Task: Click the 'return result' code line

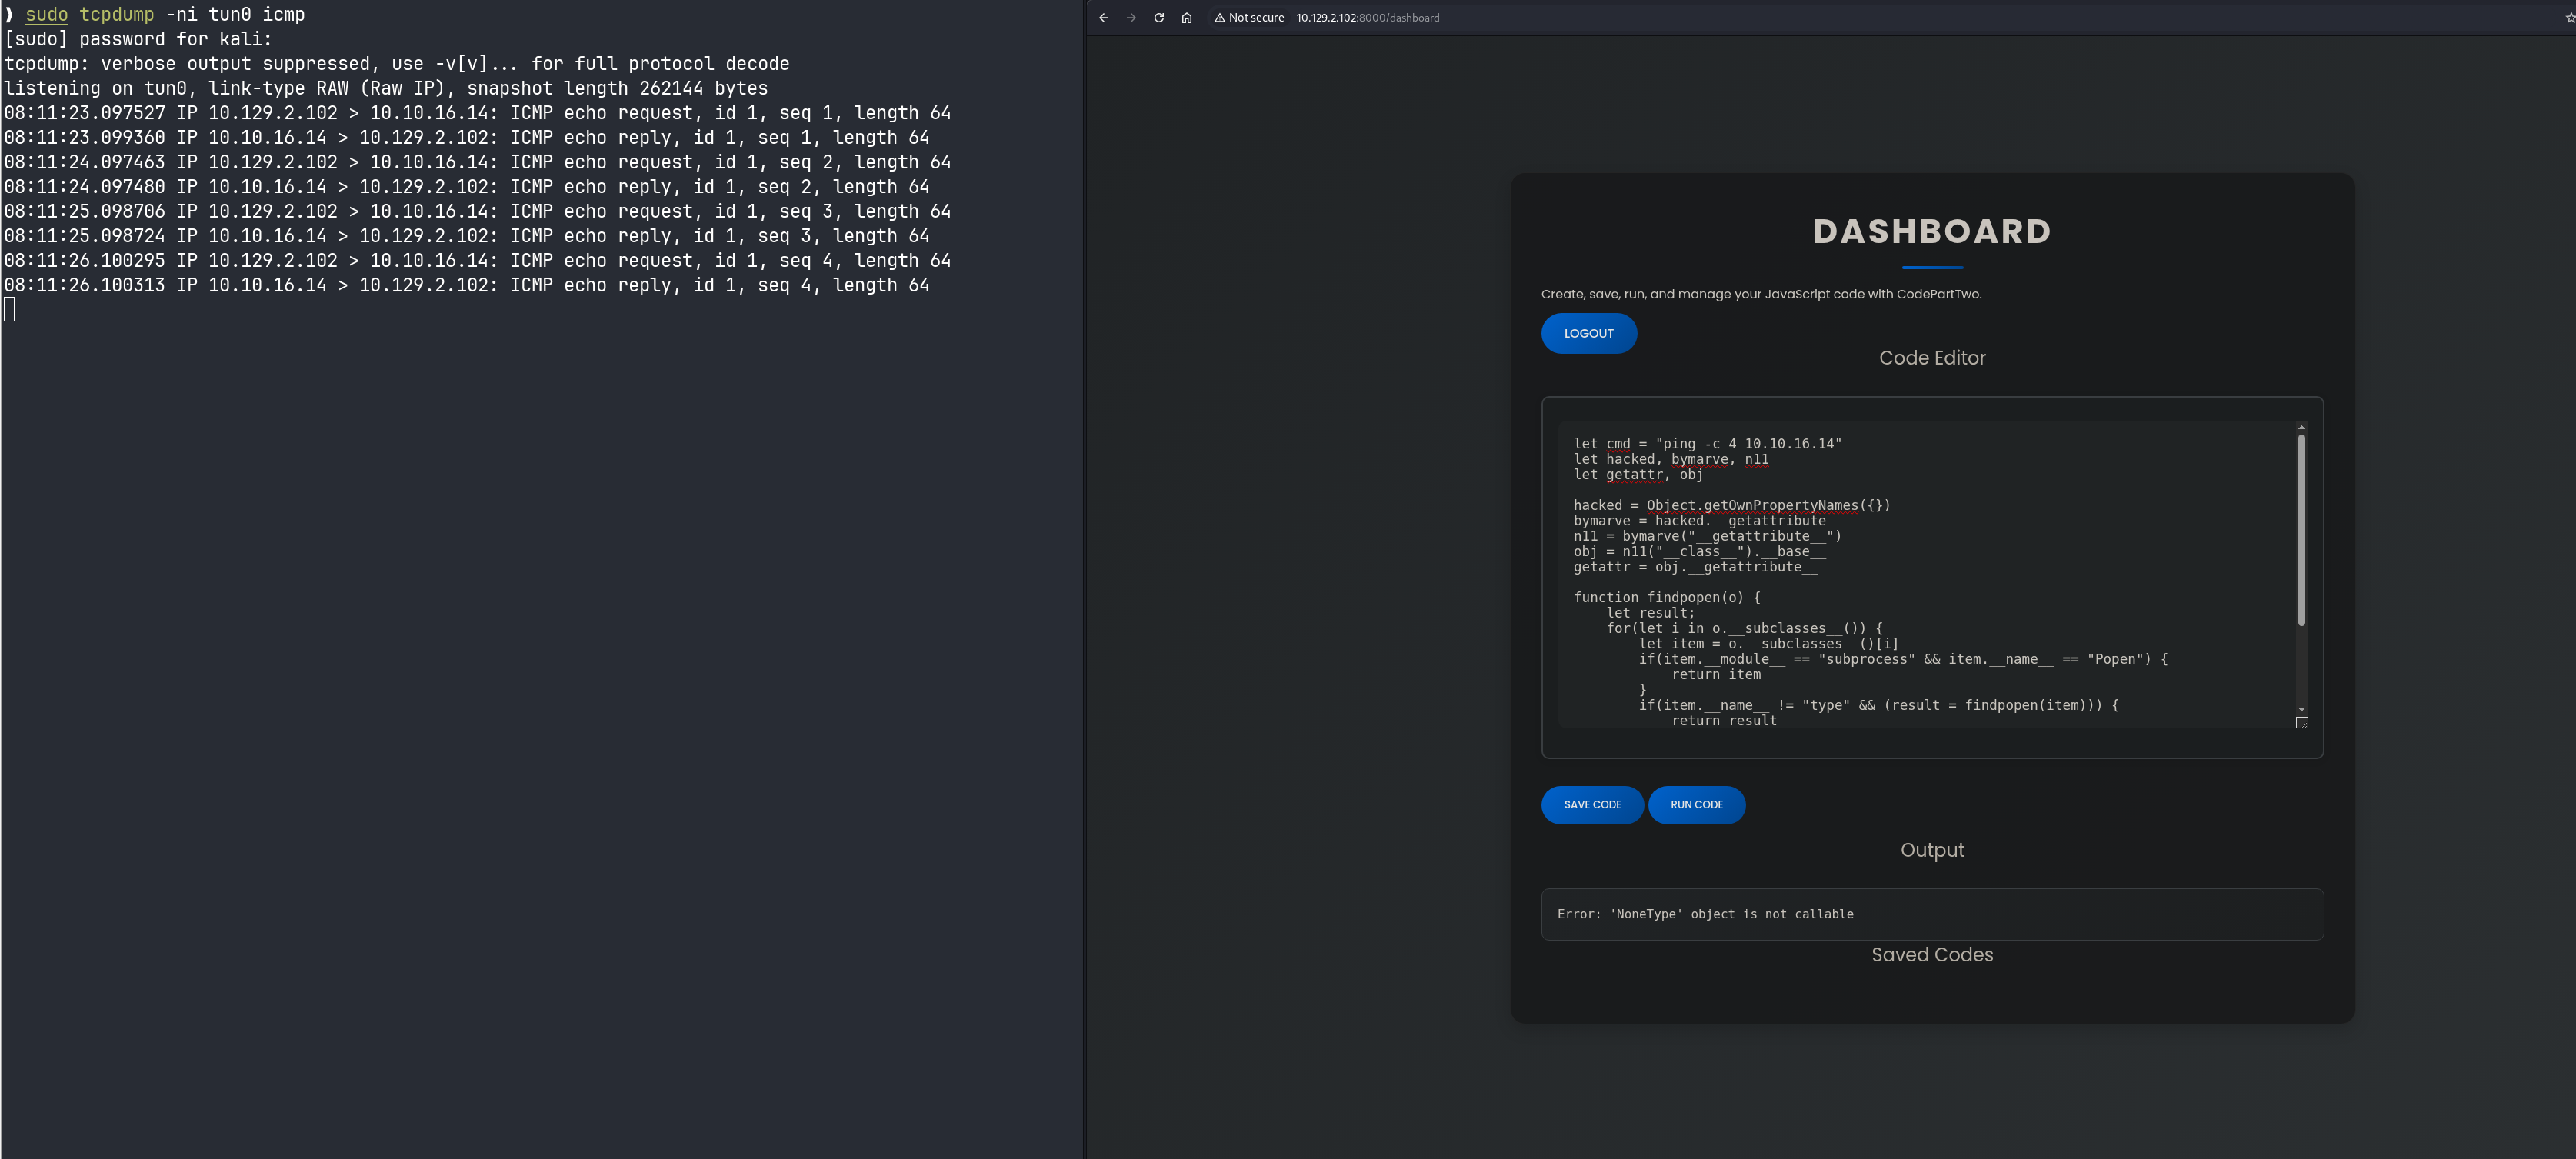Action: [1724, 721]
